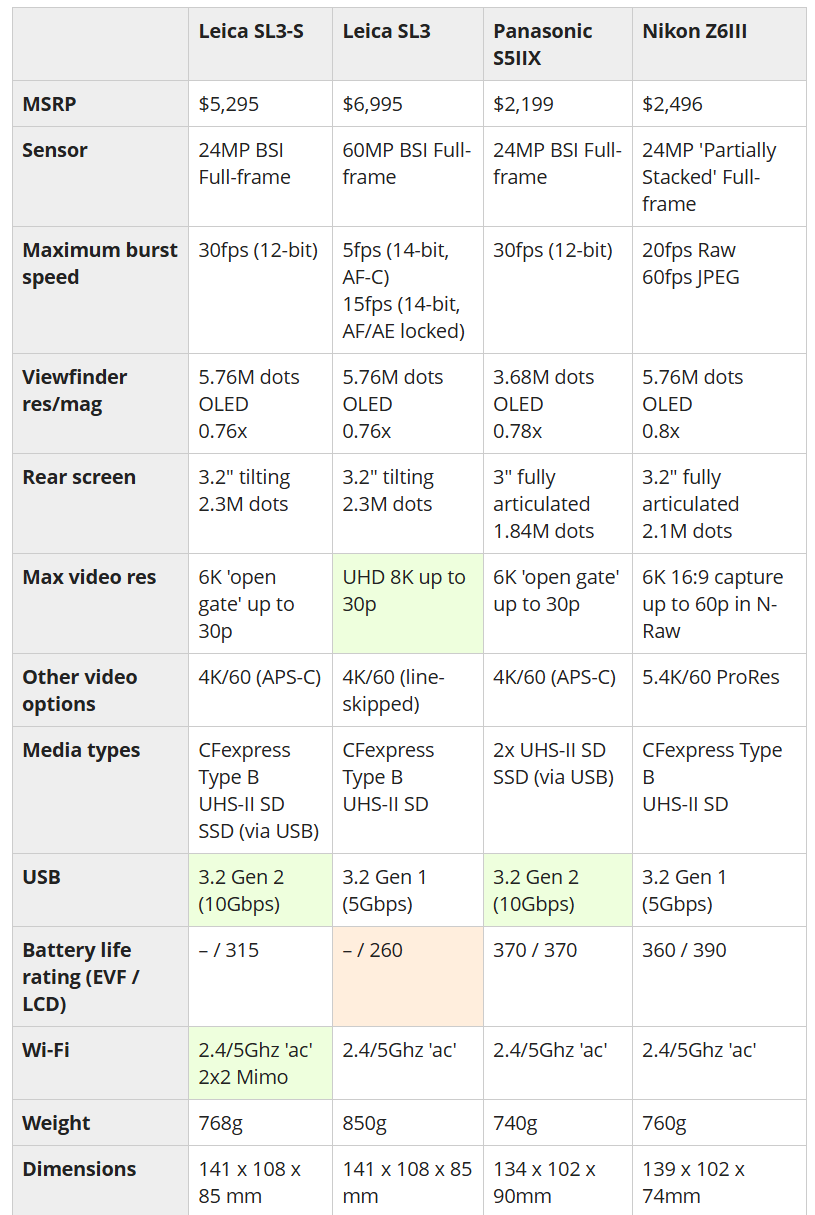This screenshot has height=1215, width=815.
Task: Click the 850g weight cell
Action: 408,1123
